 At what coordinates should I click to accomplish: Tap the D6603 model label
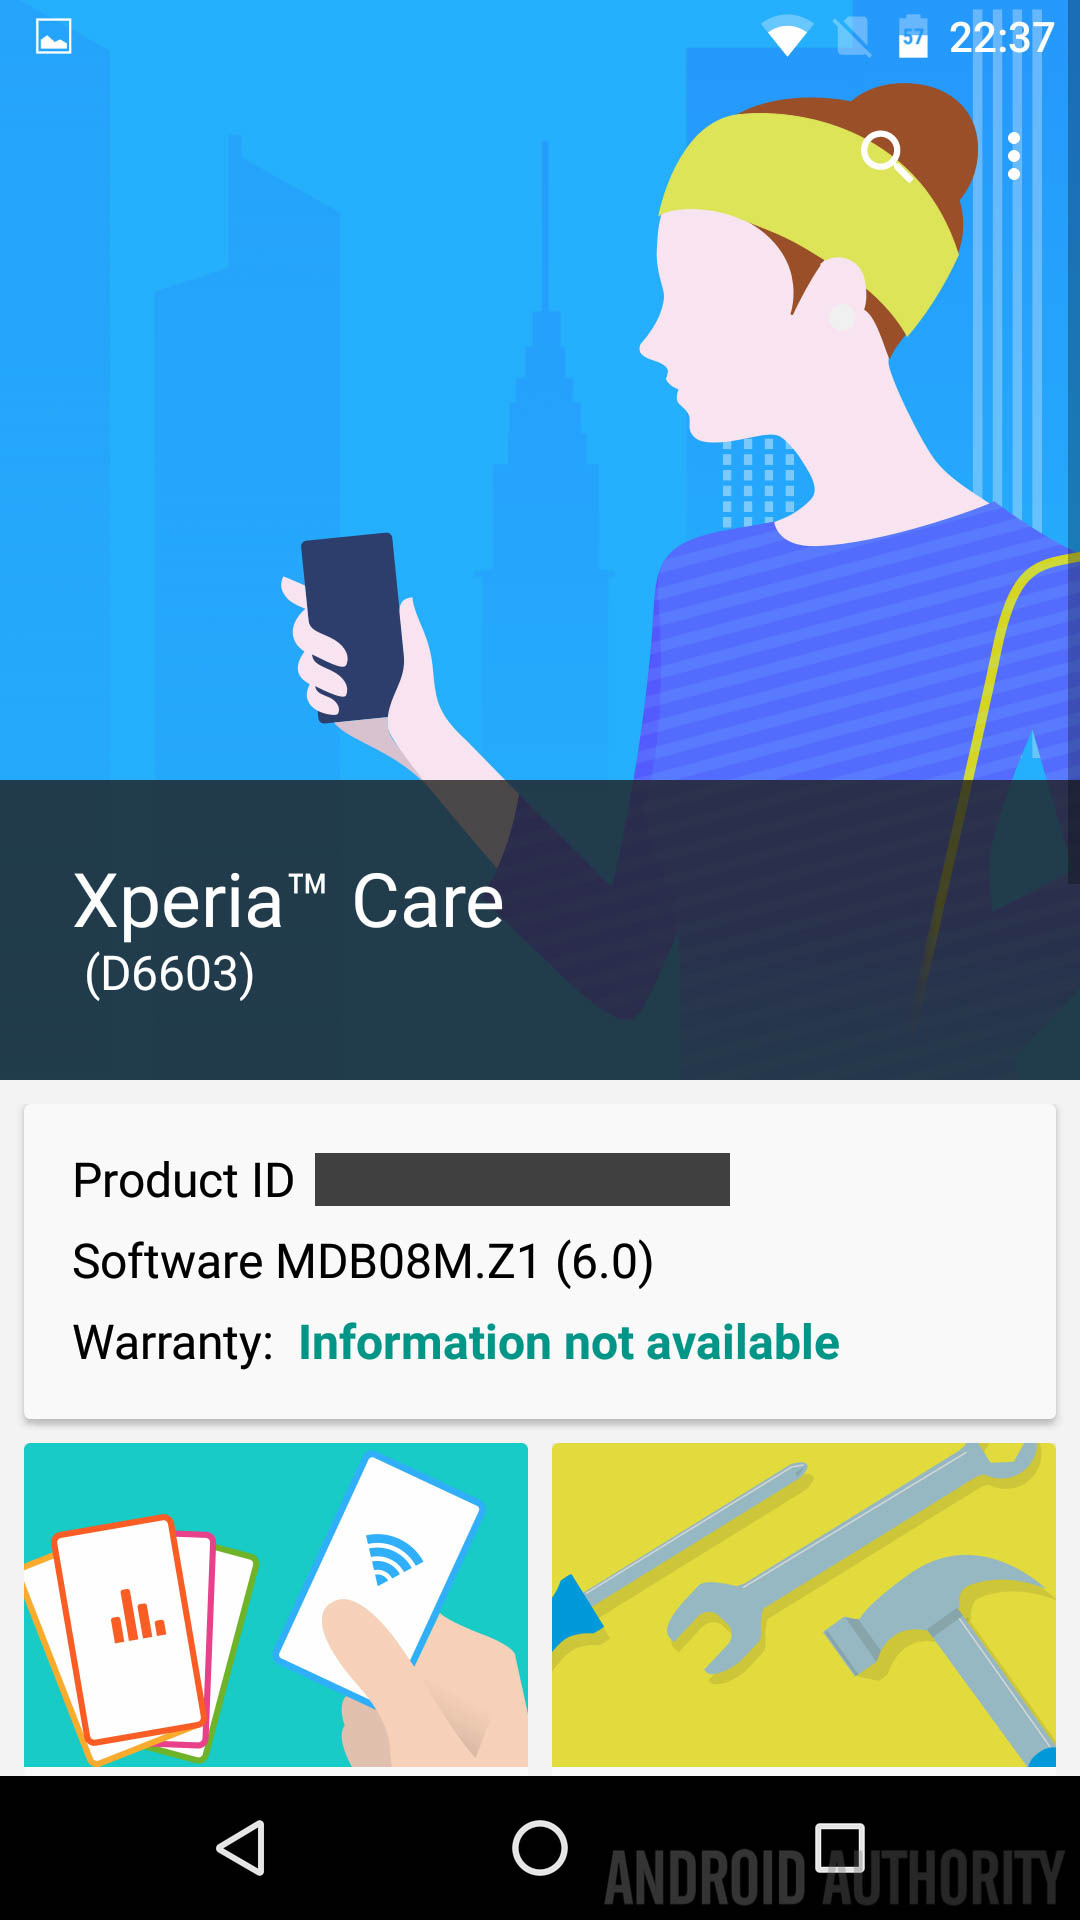170,974
